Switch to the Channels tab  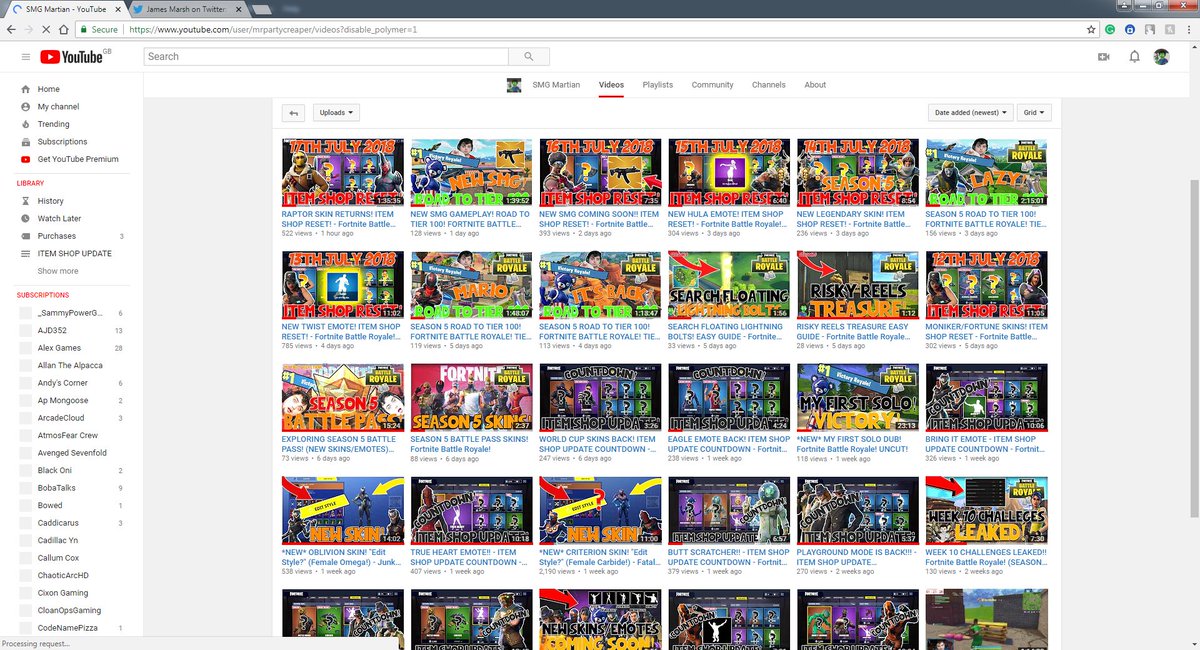pyautogui.click(x=769, y=85)
